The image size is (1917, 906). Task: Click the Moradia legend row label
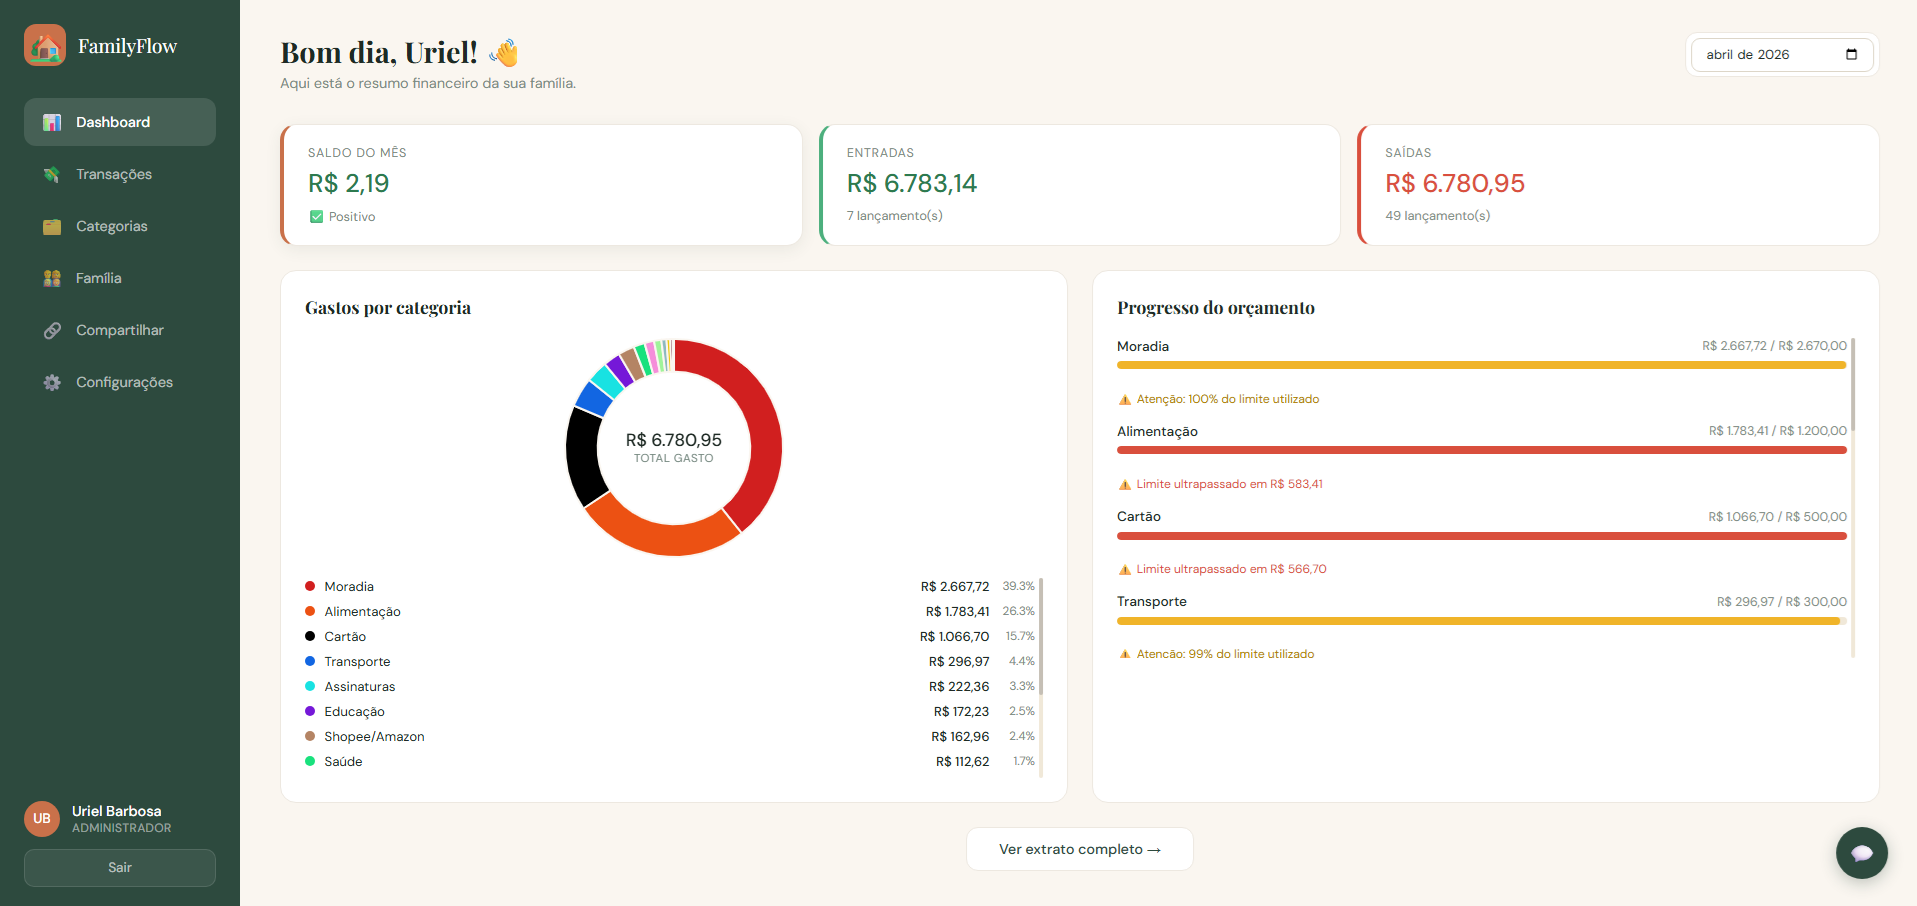pos(349,586)
